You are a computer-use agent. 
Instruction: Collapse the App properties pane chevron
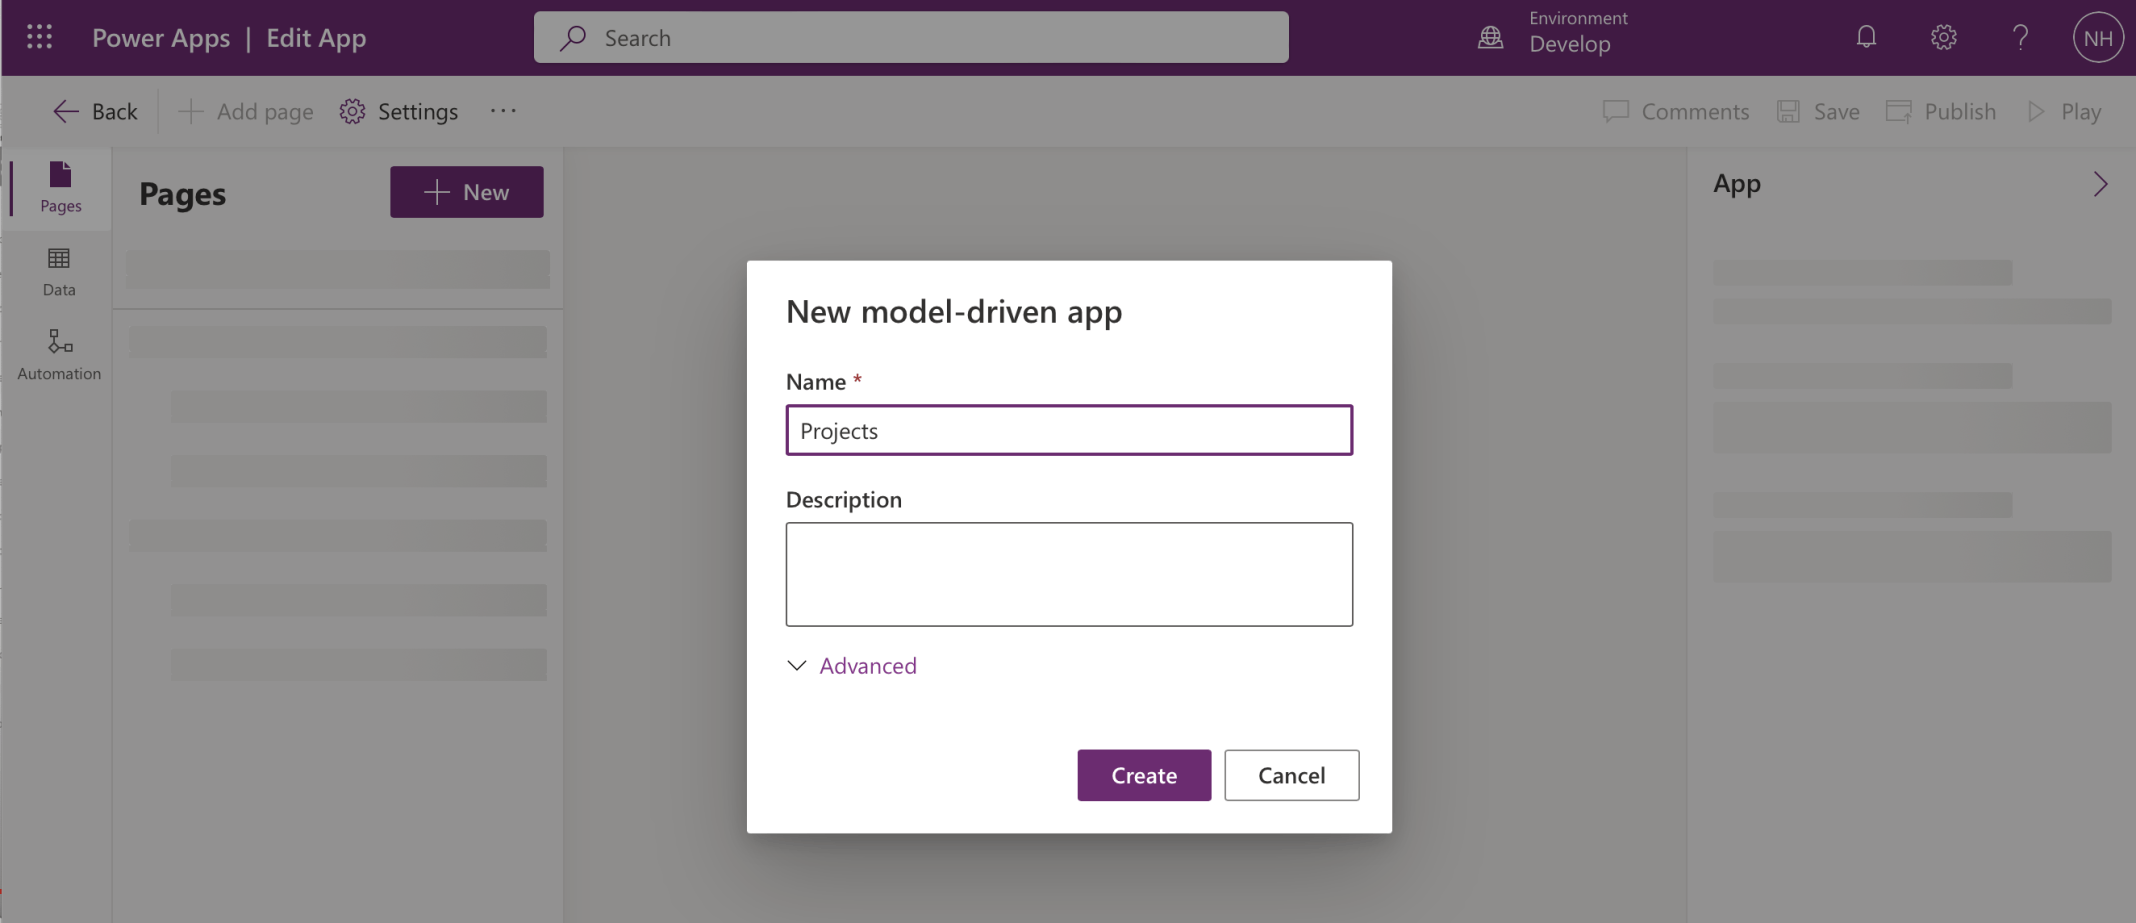click(x=2100, y=184)
